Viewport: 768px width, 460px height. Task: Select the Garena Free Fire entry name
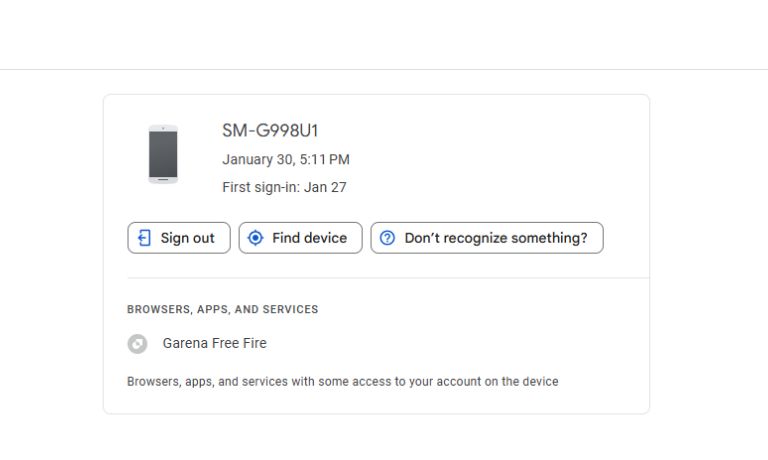[x=214, y=343]
